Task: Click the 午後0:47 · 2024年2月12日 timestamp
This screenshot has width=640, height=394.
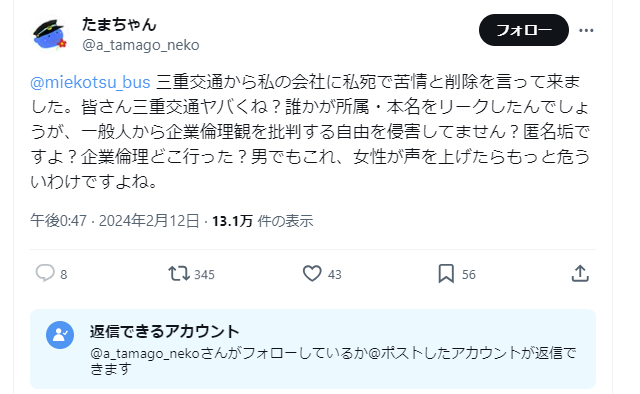Action: tap(115, 221)
